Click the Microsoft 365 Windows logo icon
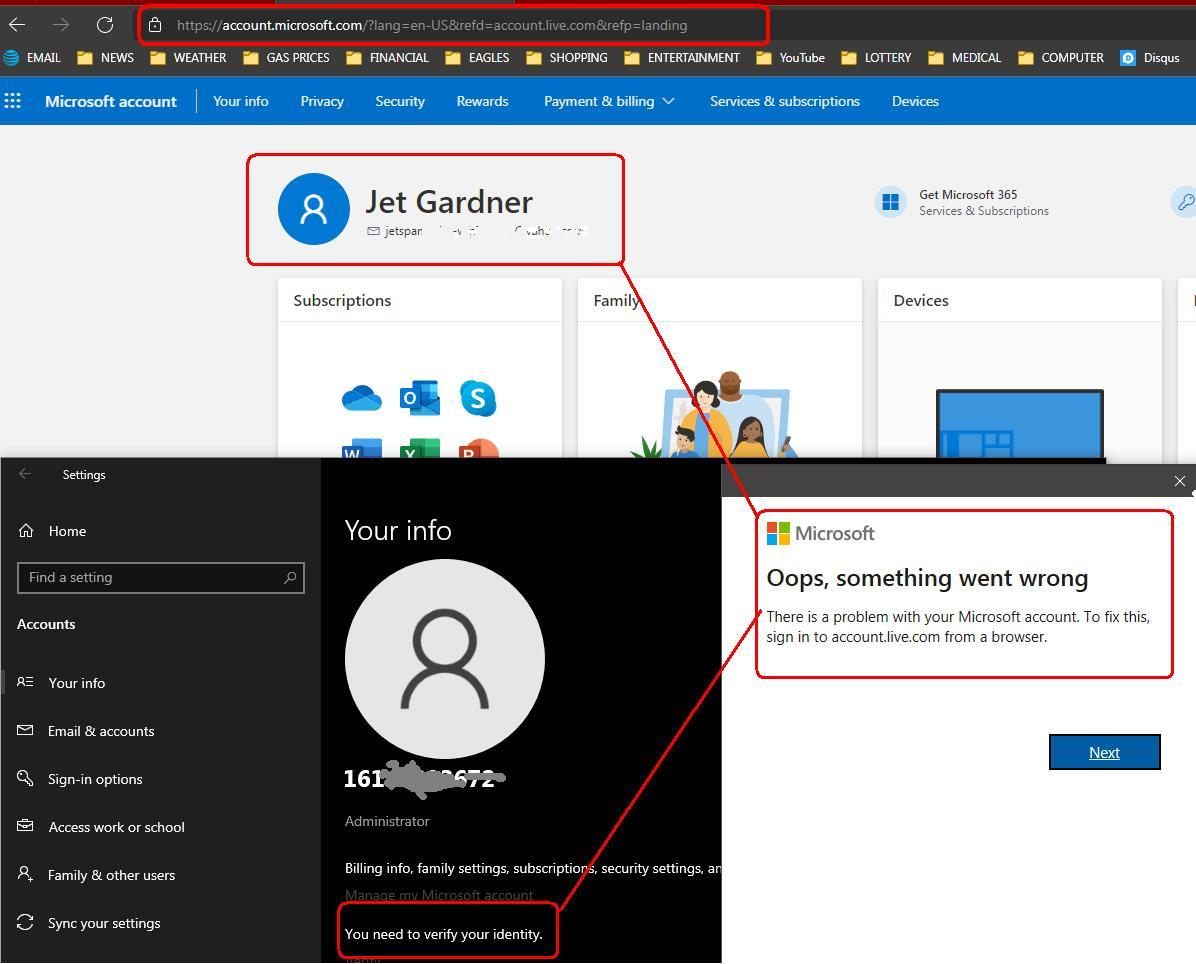This screenshot has height=964, width=1196. click(890, 202)
